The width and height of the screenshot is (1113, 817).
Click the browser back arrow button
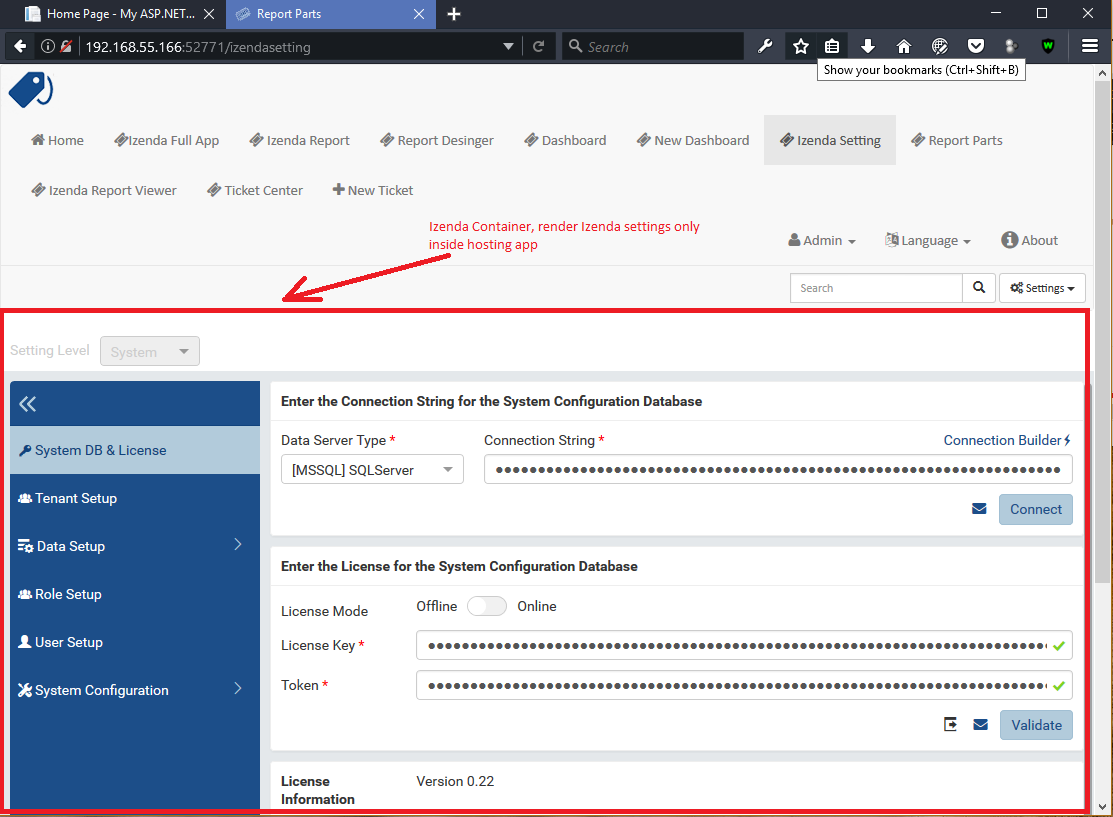tap(20, 47)
